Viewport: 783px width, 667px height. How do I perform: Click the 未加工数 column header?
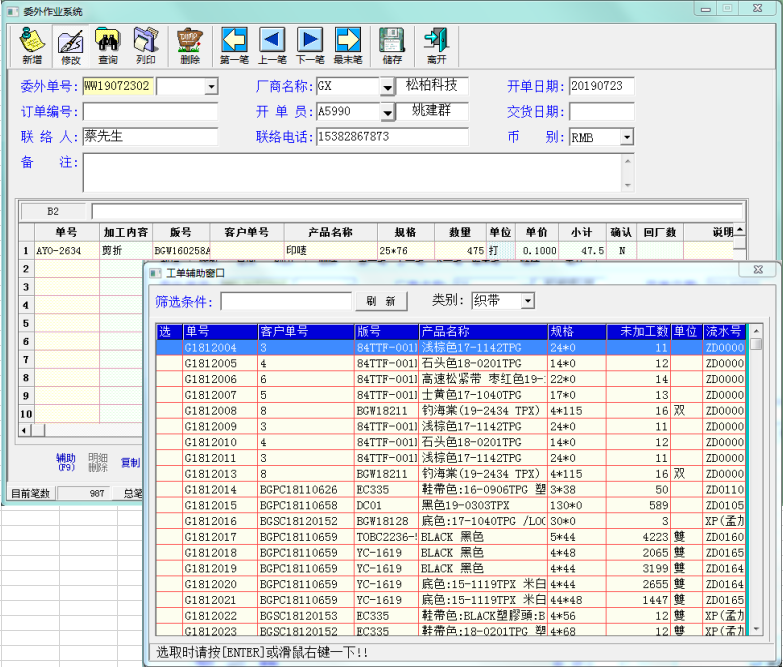point(638,332)
